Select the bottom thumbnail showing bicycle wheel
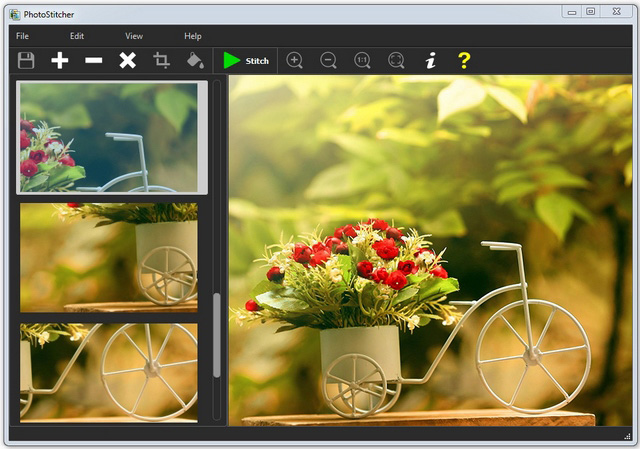 (109, 370)
